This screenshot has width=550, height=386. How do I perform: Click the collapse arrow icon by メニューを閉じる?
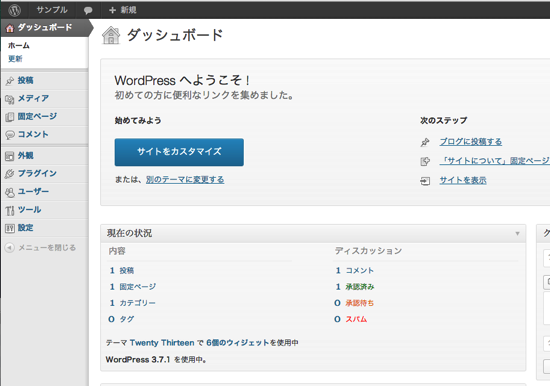[10, 248]
